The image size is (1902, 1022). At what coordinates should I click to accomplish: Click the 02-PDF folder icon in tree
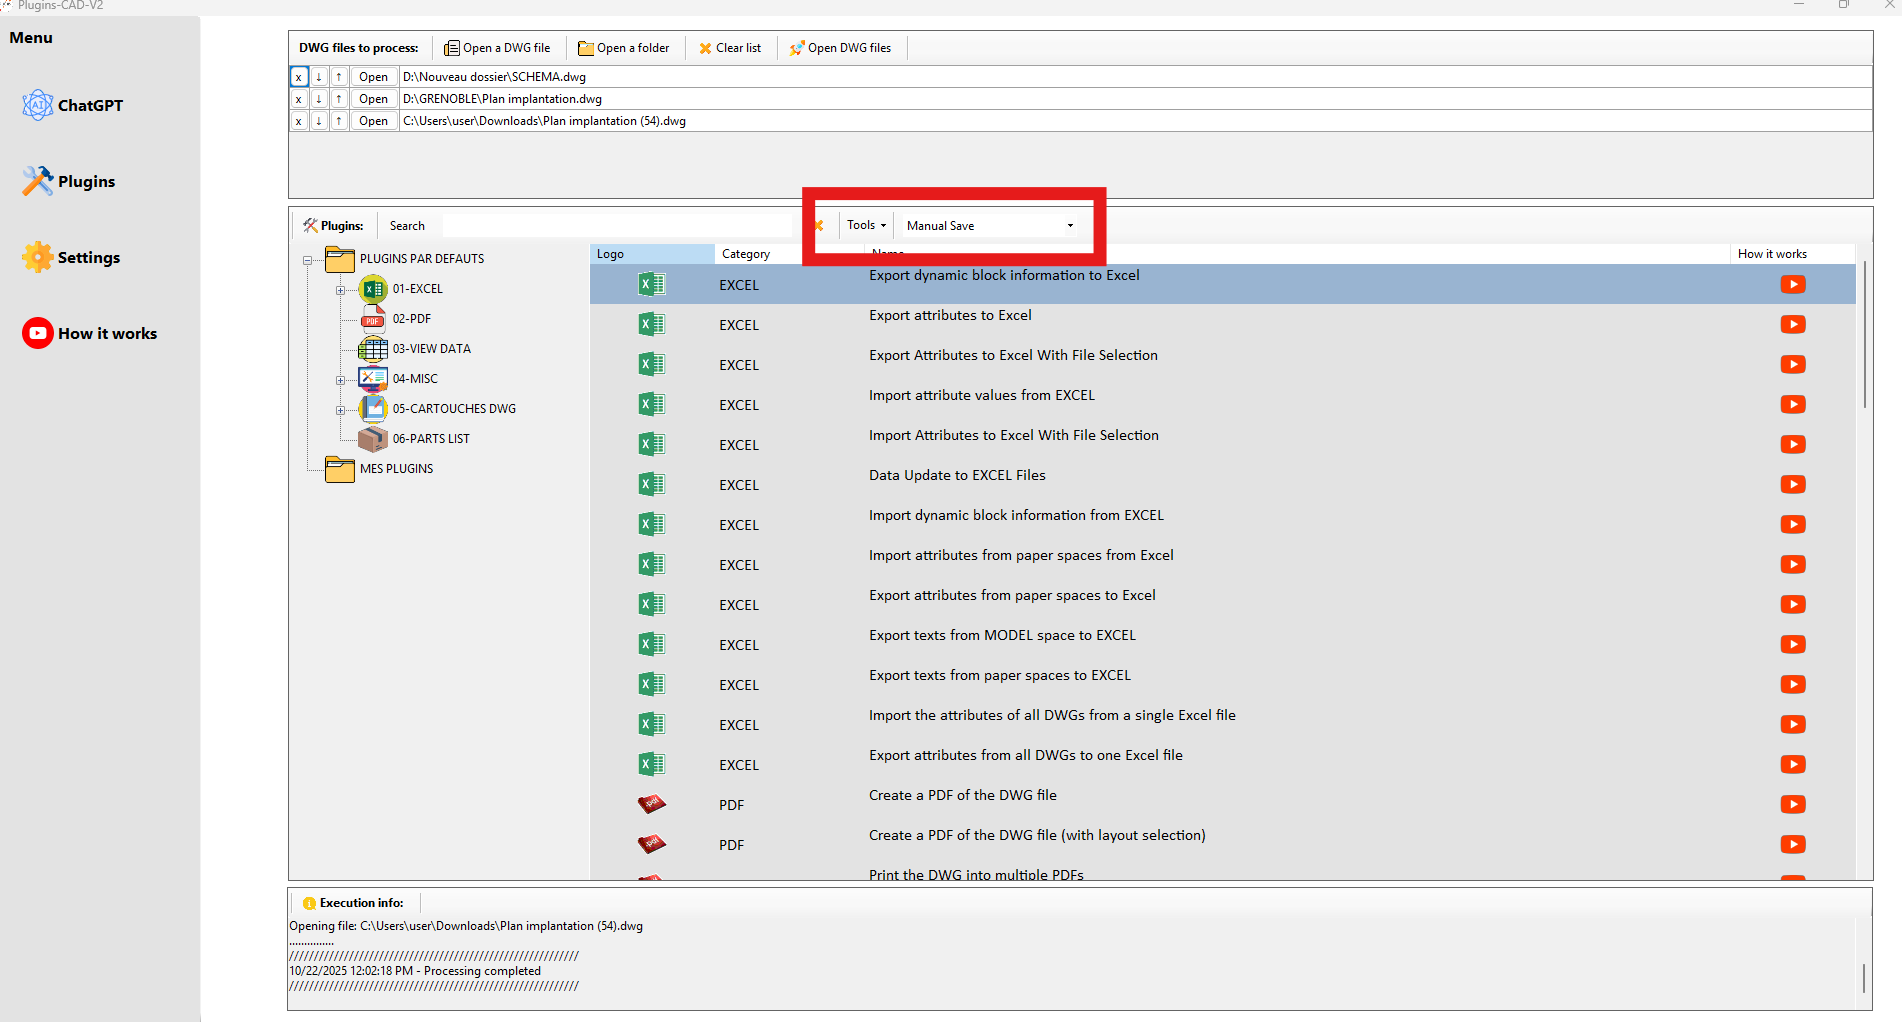pos(373,319)
